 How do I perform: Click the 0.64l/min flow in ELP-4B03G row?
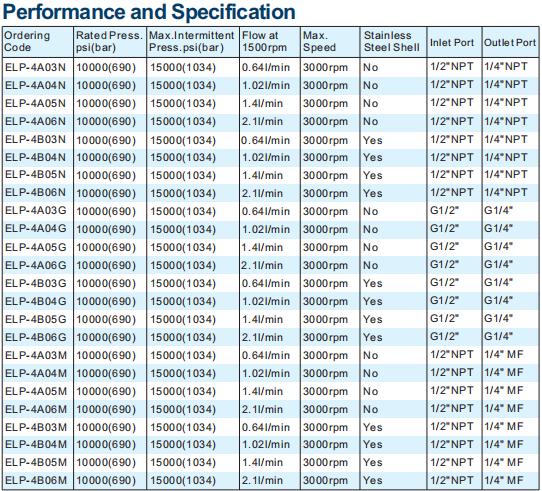pos(265,283)
